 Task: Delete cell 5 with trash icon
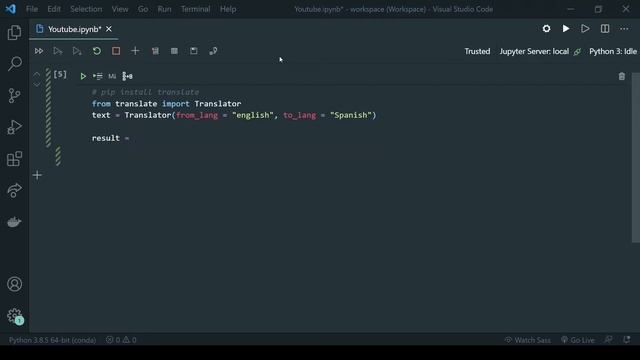[622, 76]
